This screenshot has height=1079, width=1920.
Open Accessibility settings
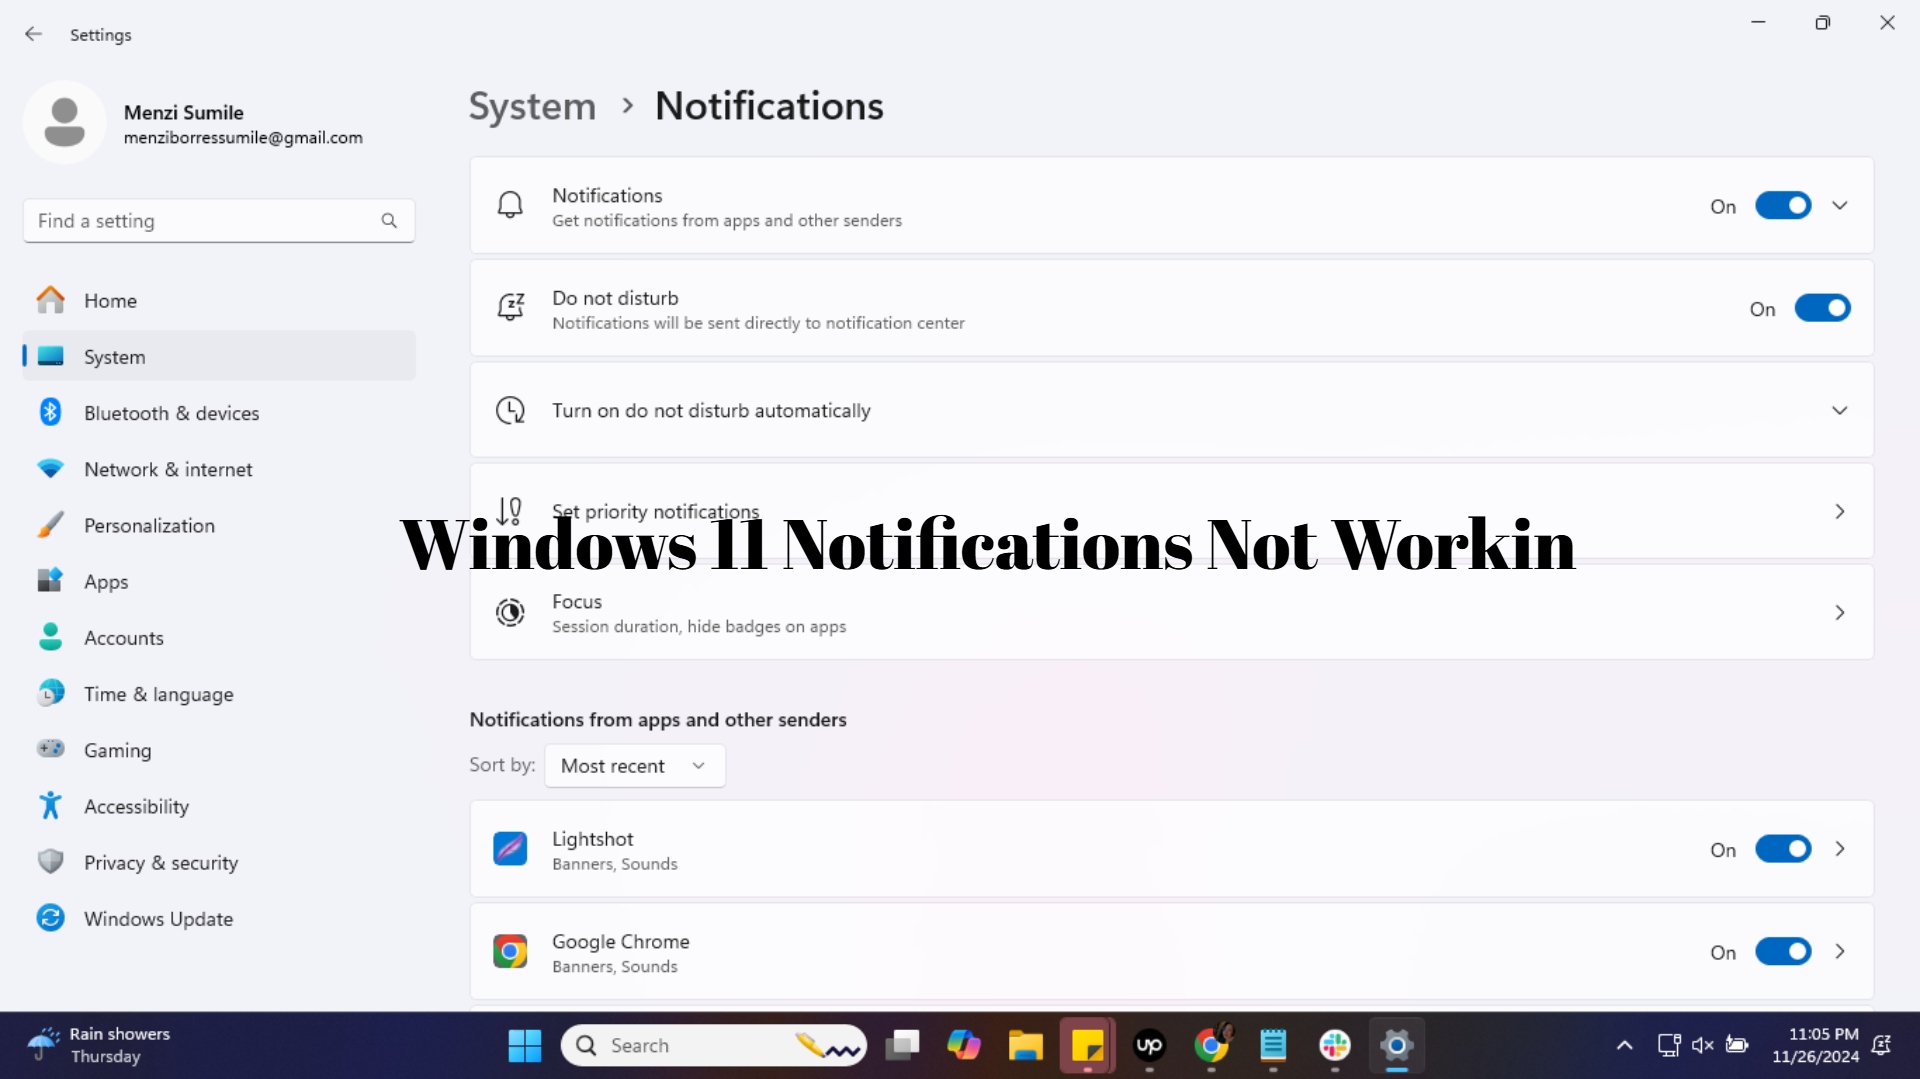pos(136,806)
